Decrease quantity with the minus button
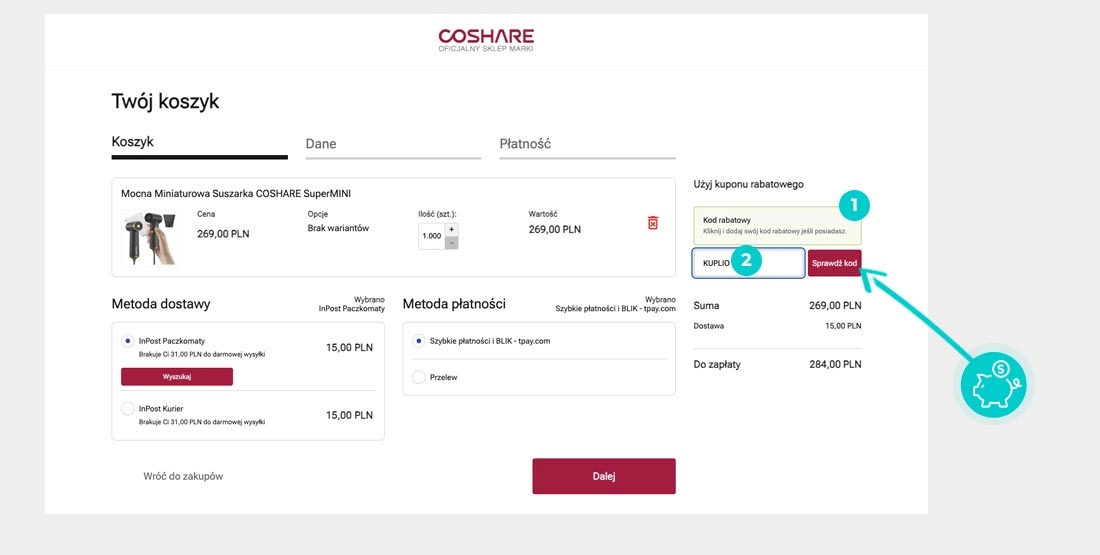 tap(451, 243)
